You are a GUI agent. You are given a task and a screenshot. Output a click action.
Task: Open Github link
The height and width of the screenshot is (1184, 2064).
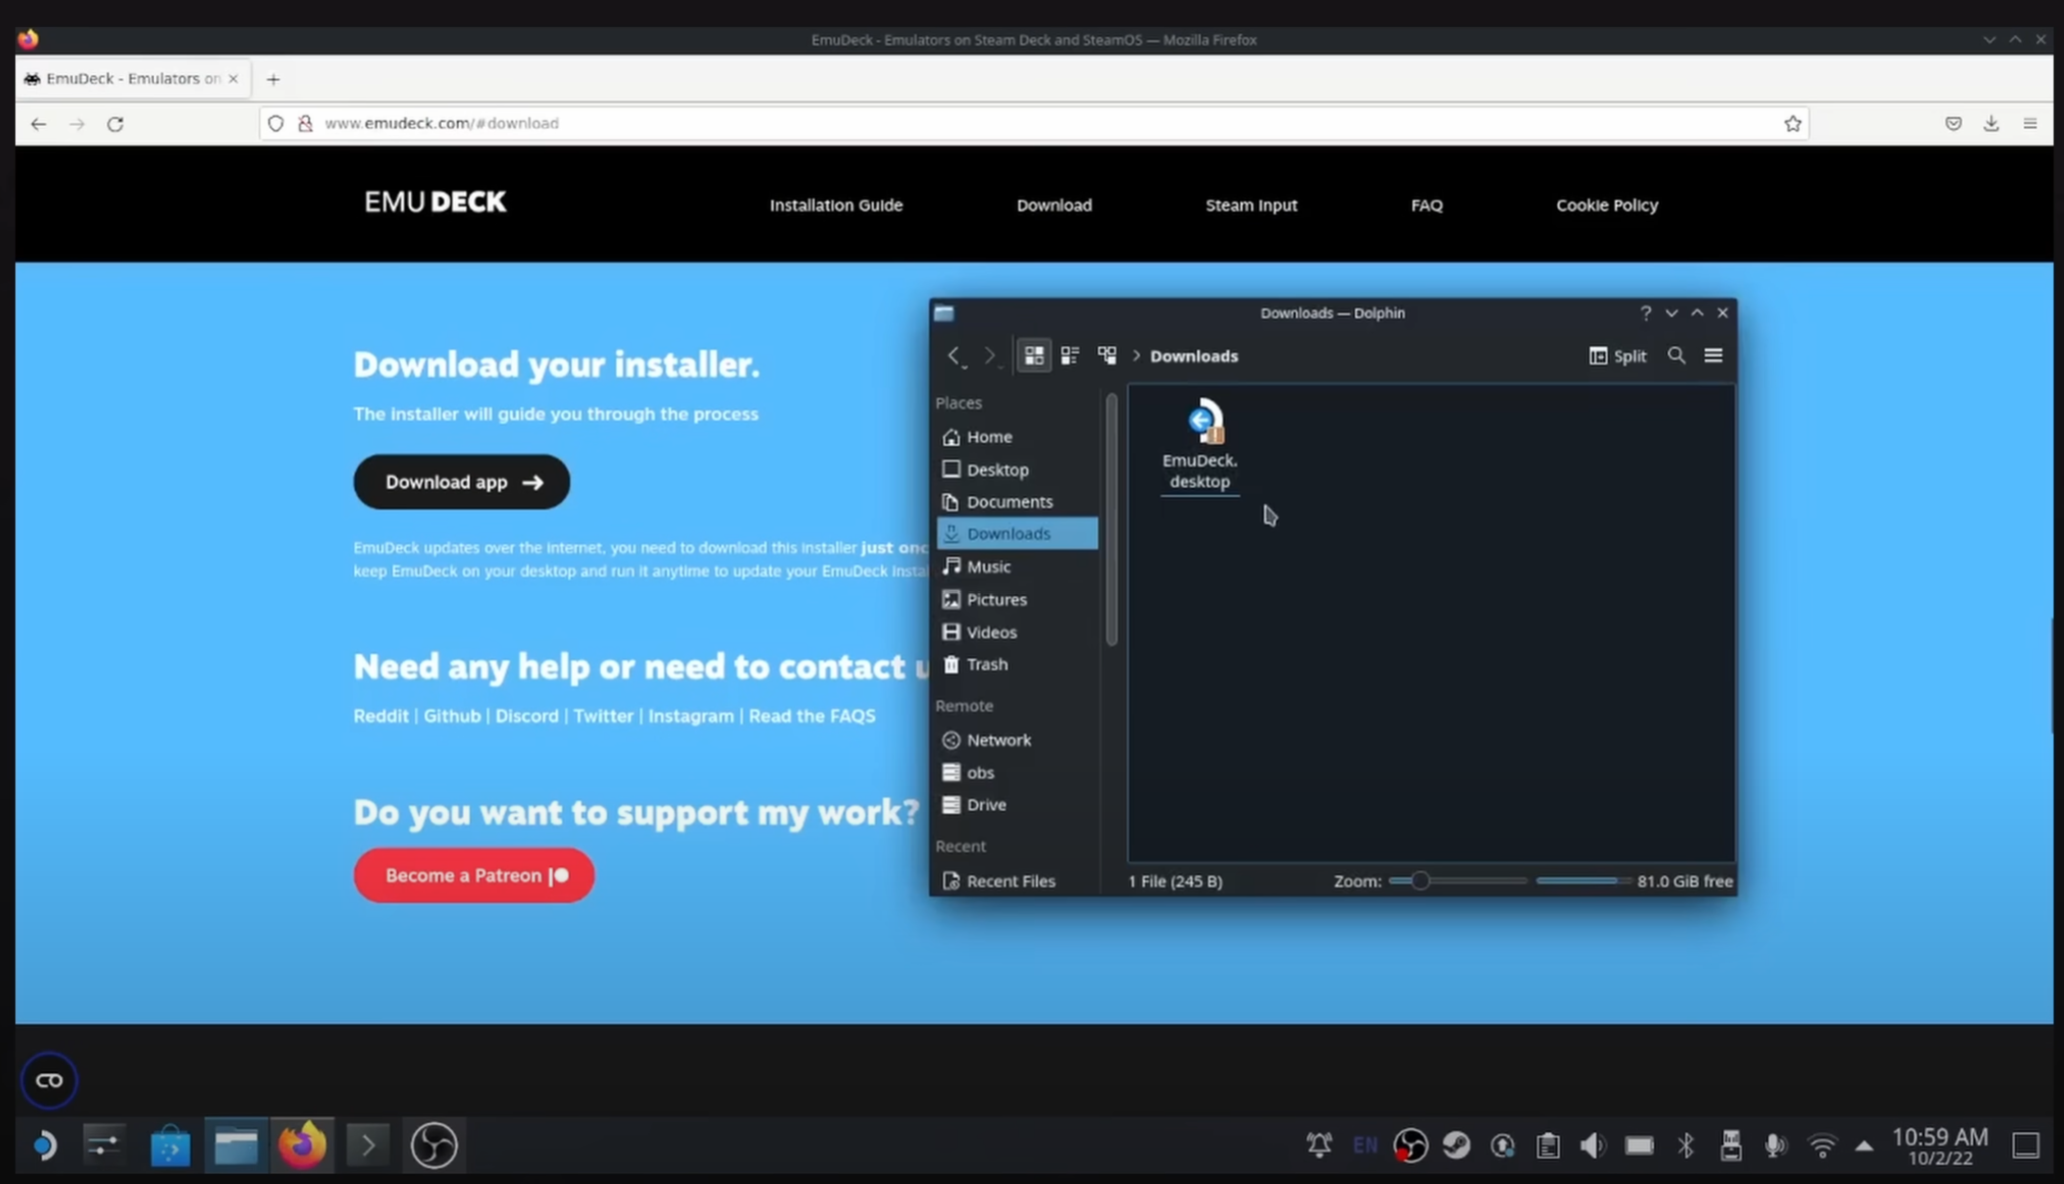[452, 716]
